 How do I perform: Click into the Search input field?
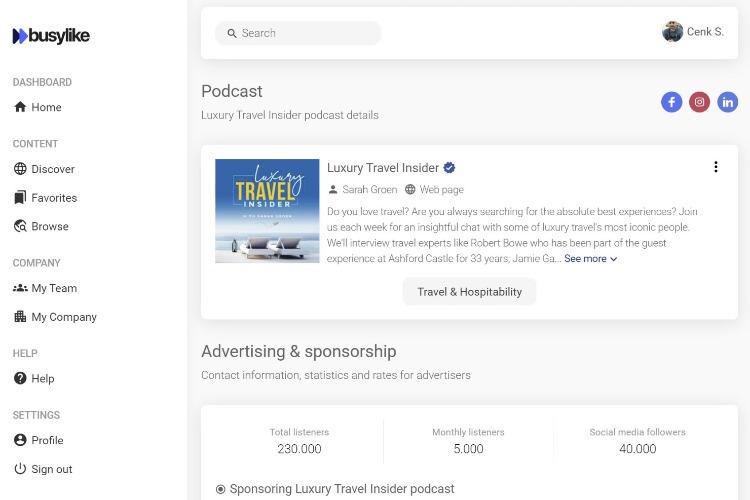coord(298,33)
